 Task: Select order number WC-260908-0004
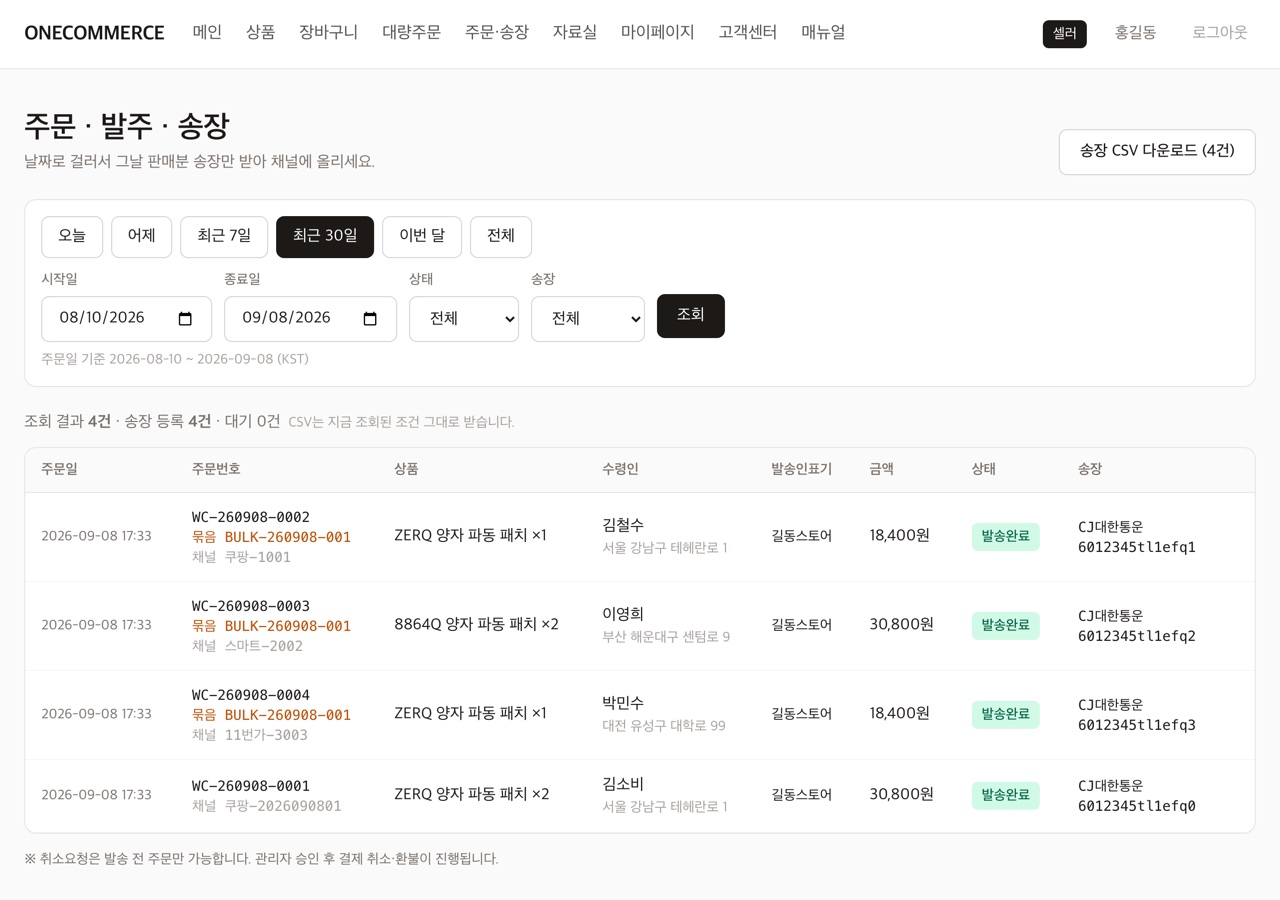(251, 695)
